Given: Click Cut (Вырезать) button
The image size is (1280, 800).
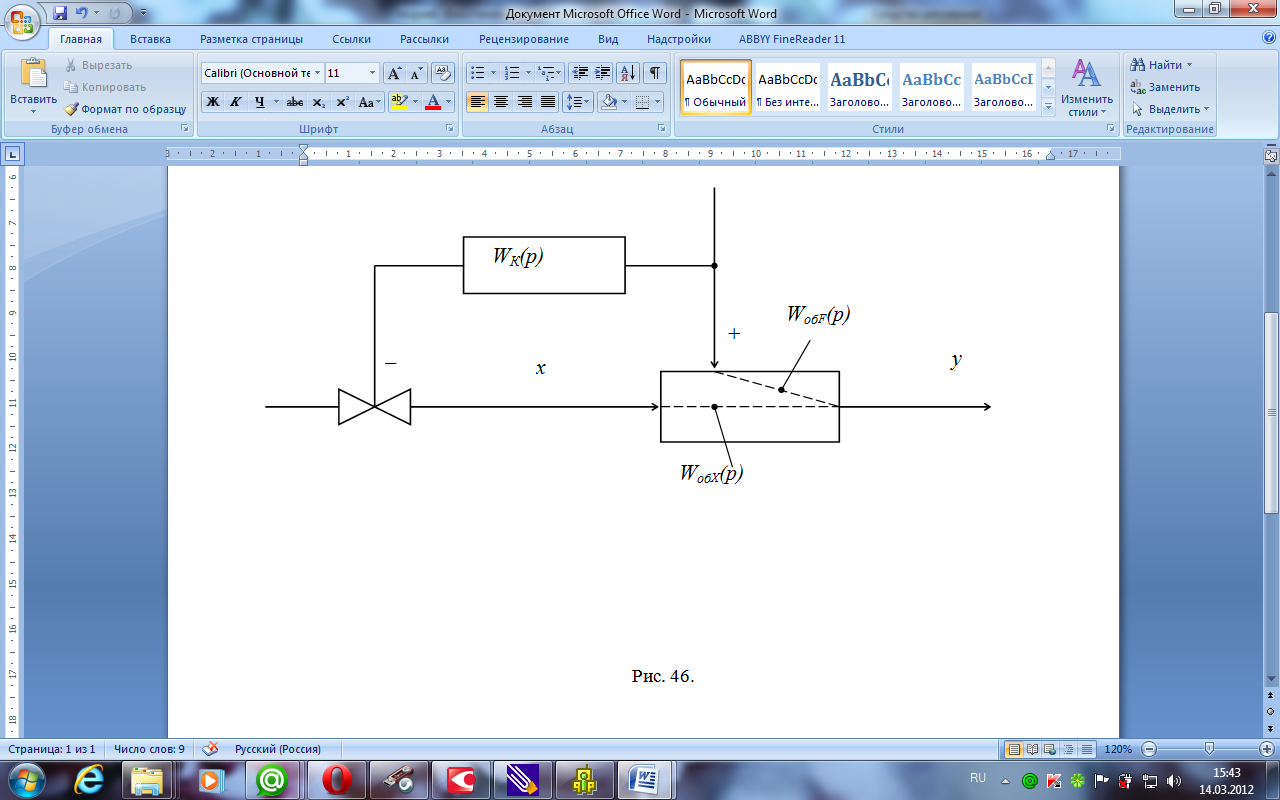Looking at the screenshot, I should coord(98,65).
